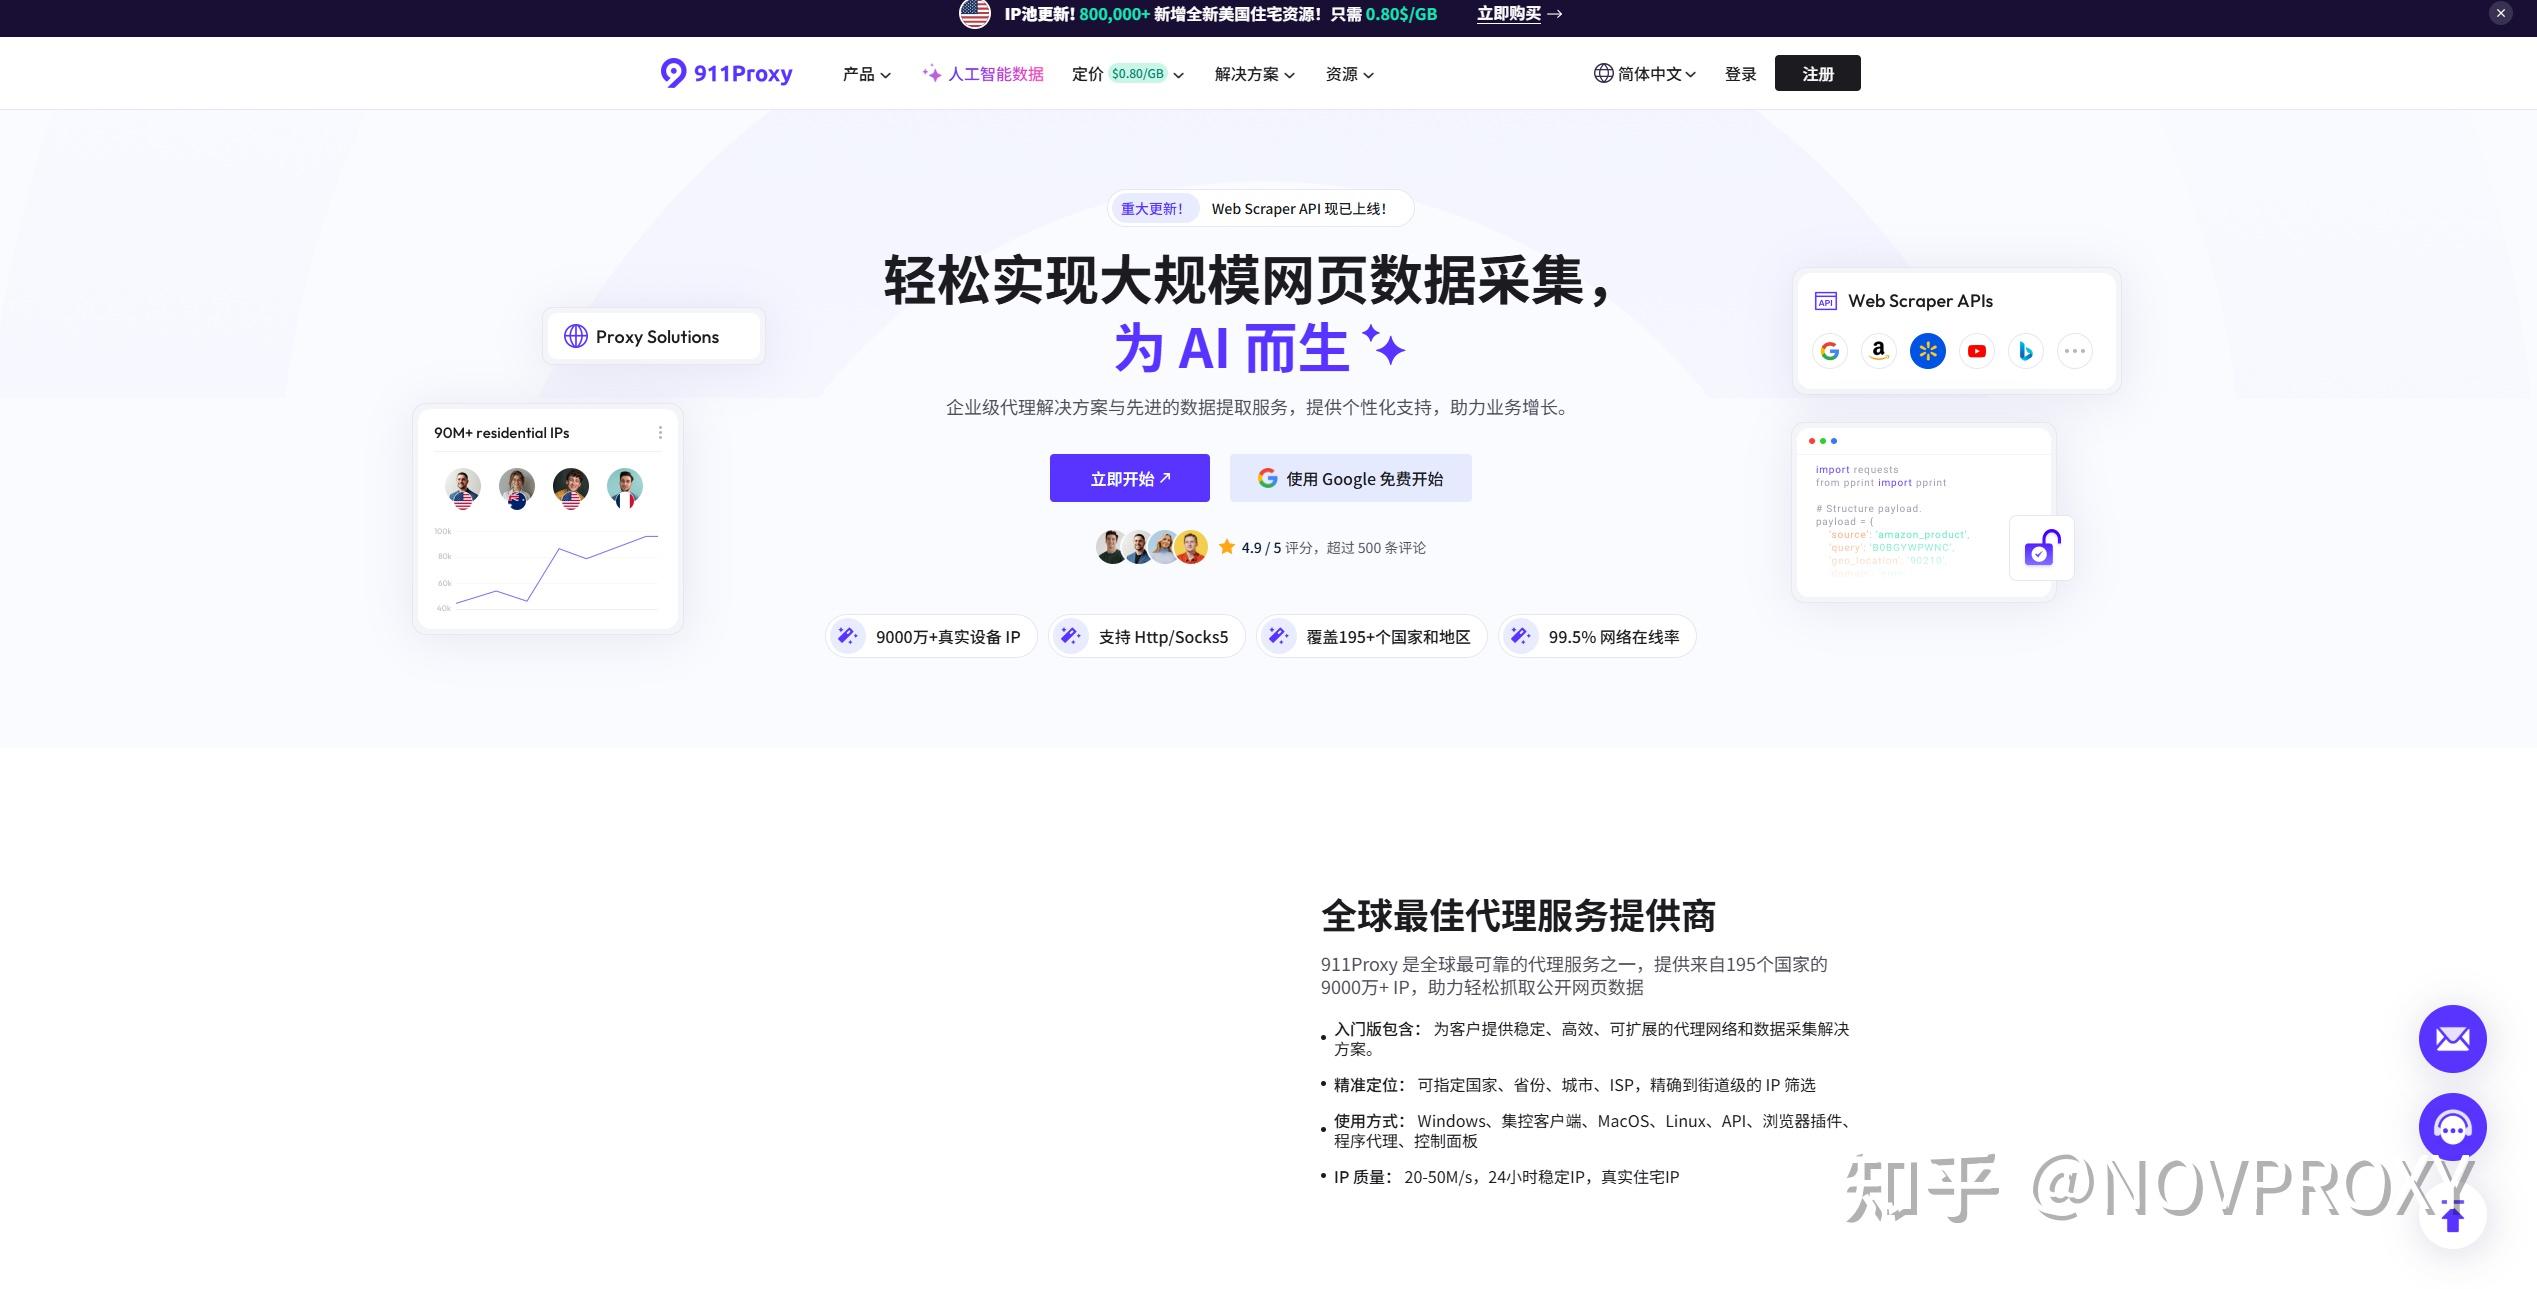Click the YouTube icon under Web Scraper APIs
The width and height of the screenshot is (2537, 1289).
pos(1976,351)
